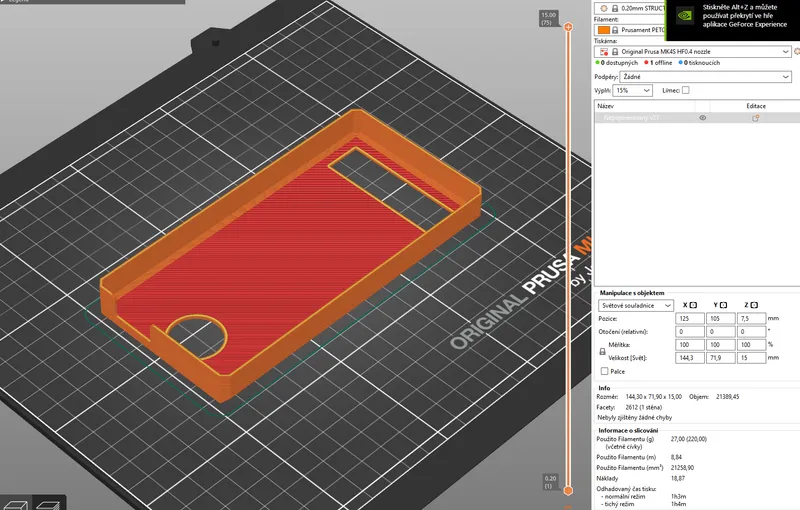Image resolution: width=800 pixels, height=510 pixels.
Task: Click the Editace column header
Action: (x=756, y=106)
